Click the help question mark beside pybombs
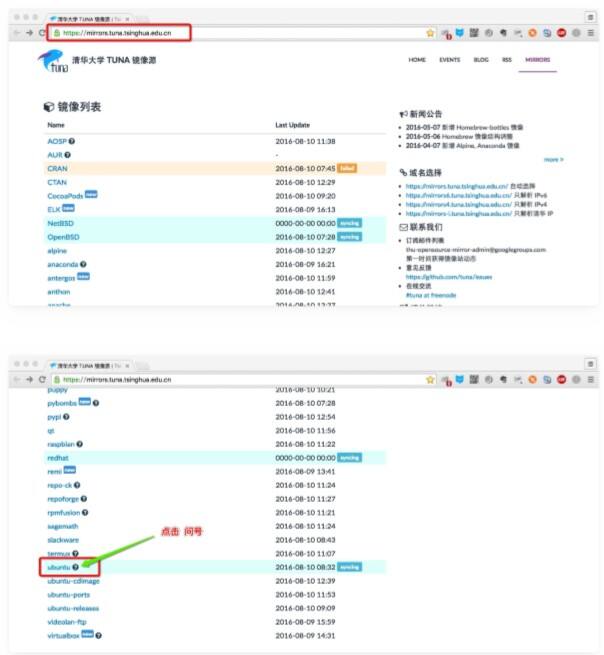The width and height of the screenshot is (604, 655). [x=96, y=403]
